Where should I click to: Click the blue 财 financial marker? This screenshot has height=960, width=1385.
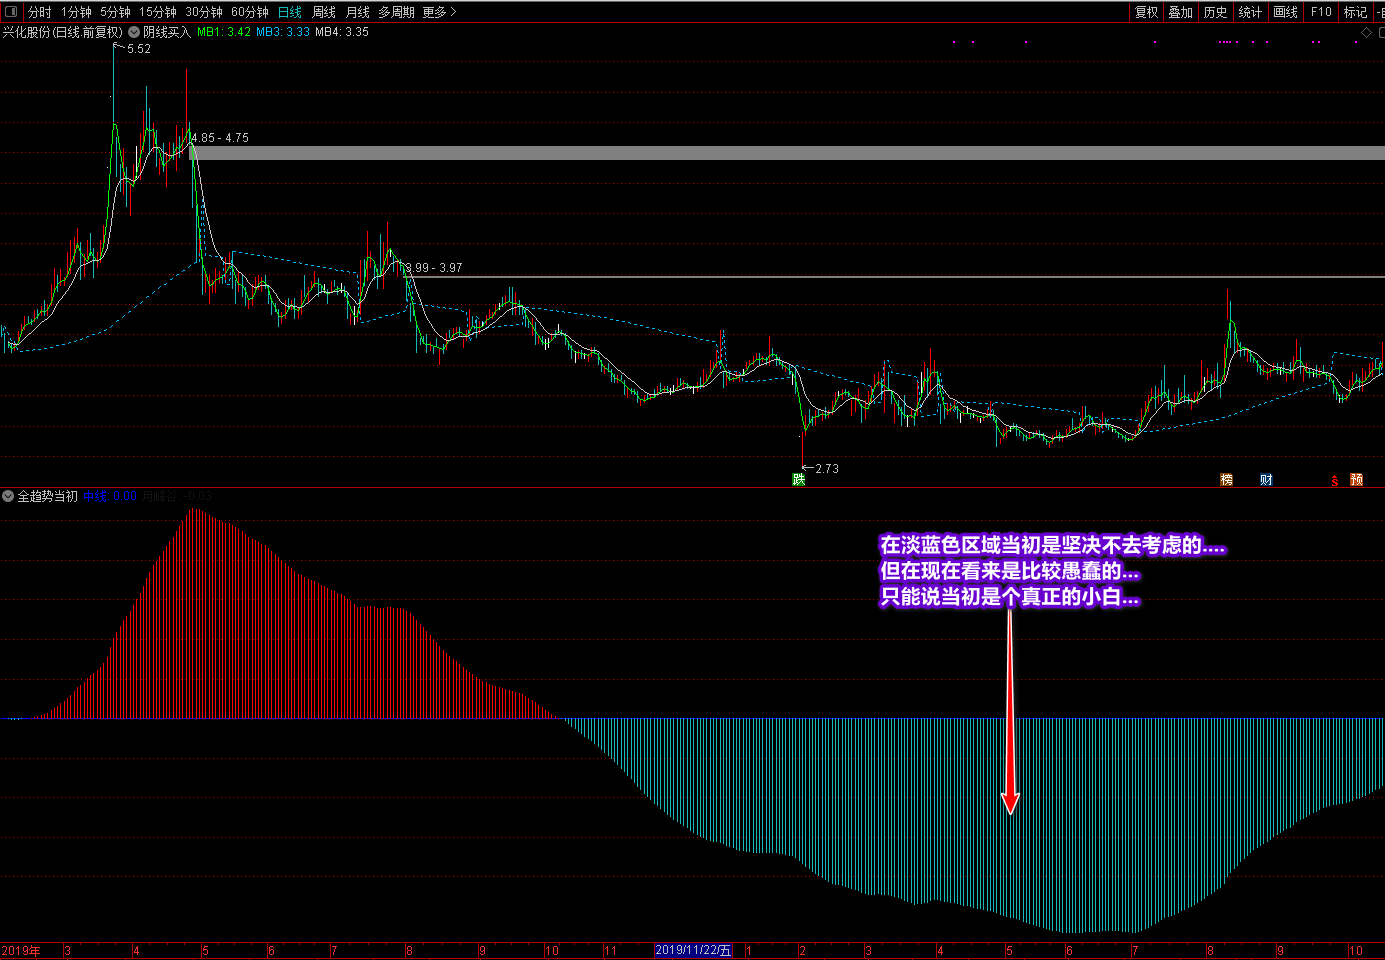click(1266, 480)
